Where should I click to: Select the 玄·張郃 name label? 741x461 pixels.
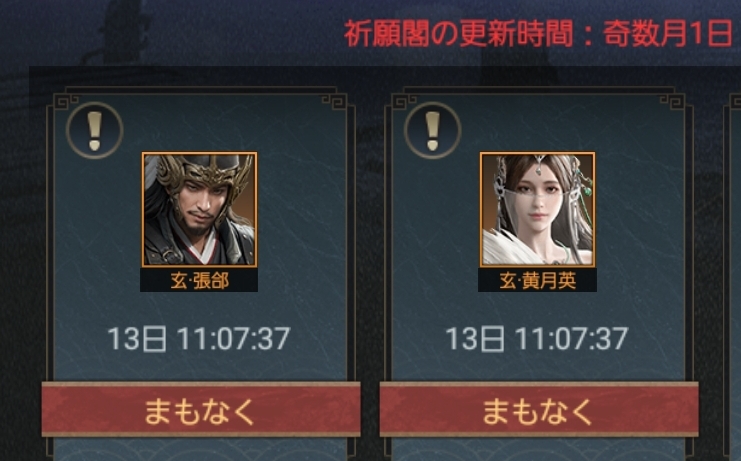(x=199, y=281)
